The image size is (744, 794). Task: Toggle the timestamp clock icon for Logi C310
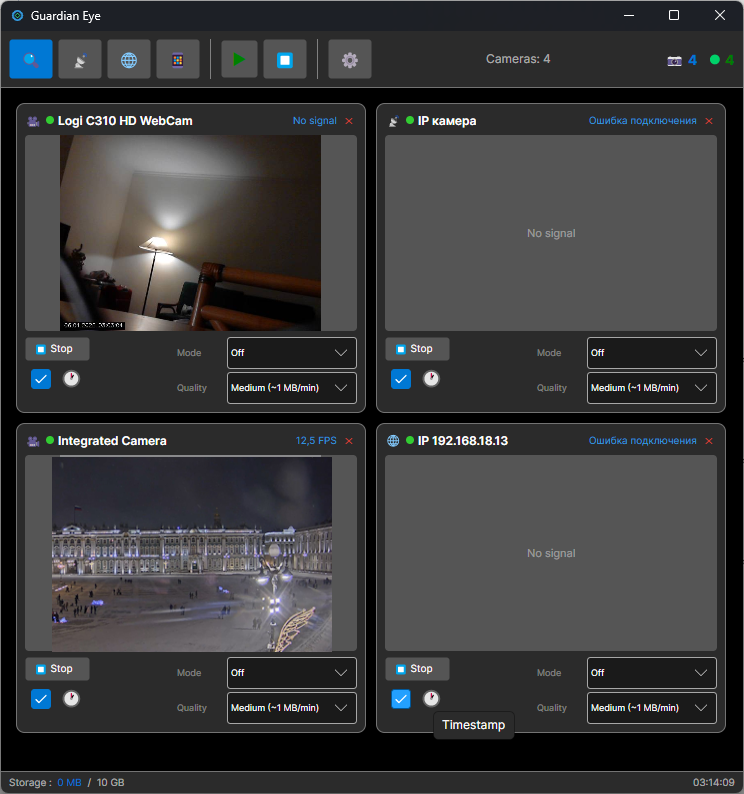71,378
